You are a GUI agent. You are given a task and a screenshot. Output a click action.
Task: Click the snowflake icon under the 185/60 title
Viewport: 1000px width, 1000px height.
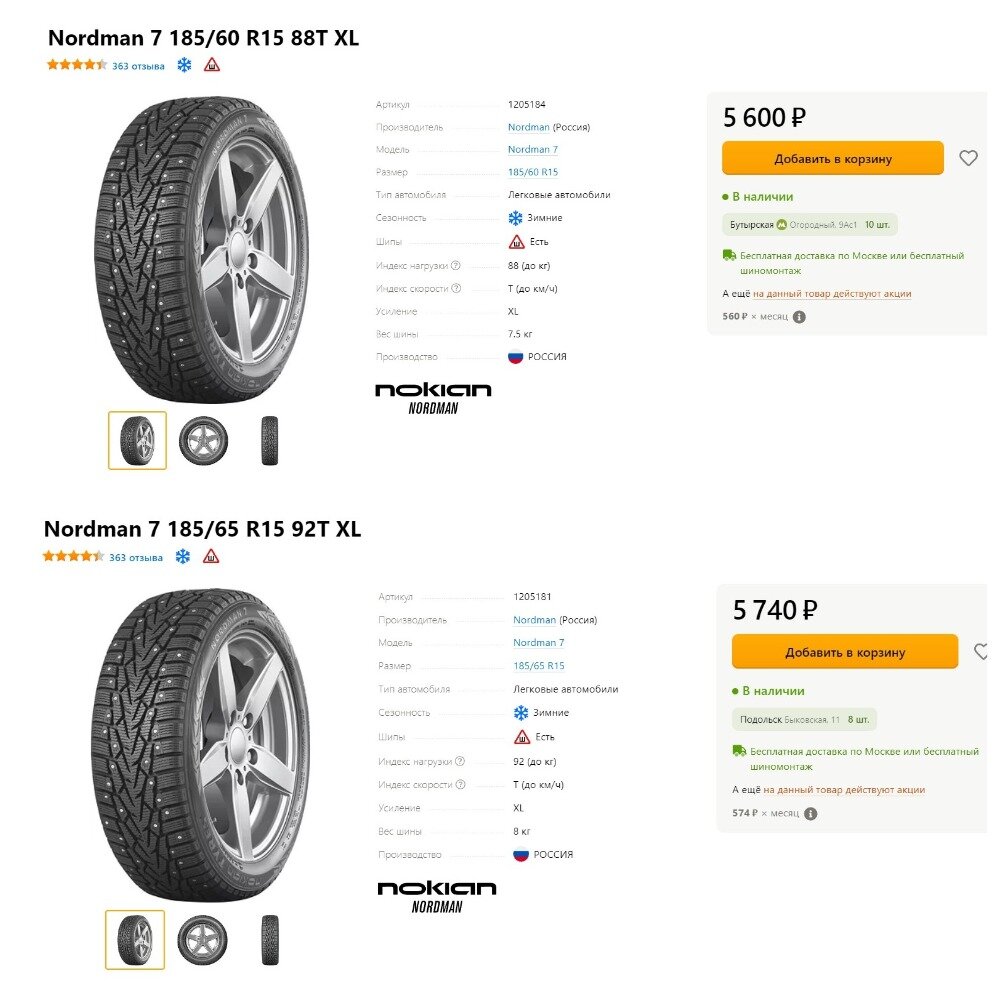[184, 65]
